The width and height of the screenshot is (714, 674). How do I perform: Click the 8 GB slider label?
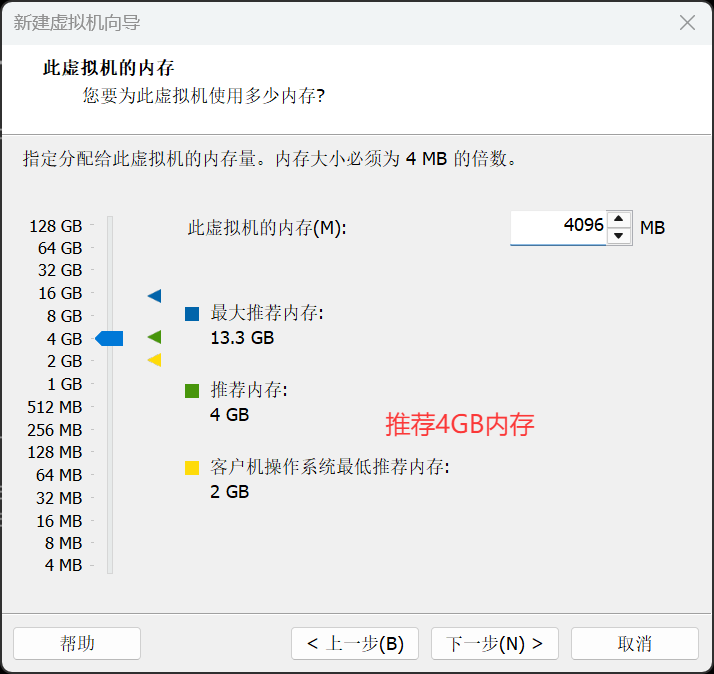point(65,316)
